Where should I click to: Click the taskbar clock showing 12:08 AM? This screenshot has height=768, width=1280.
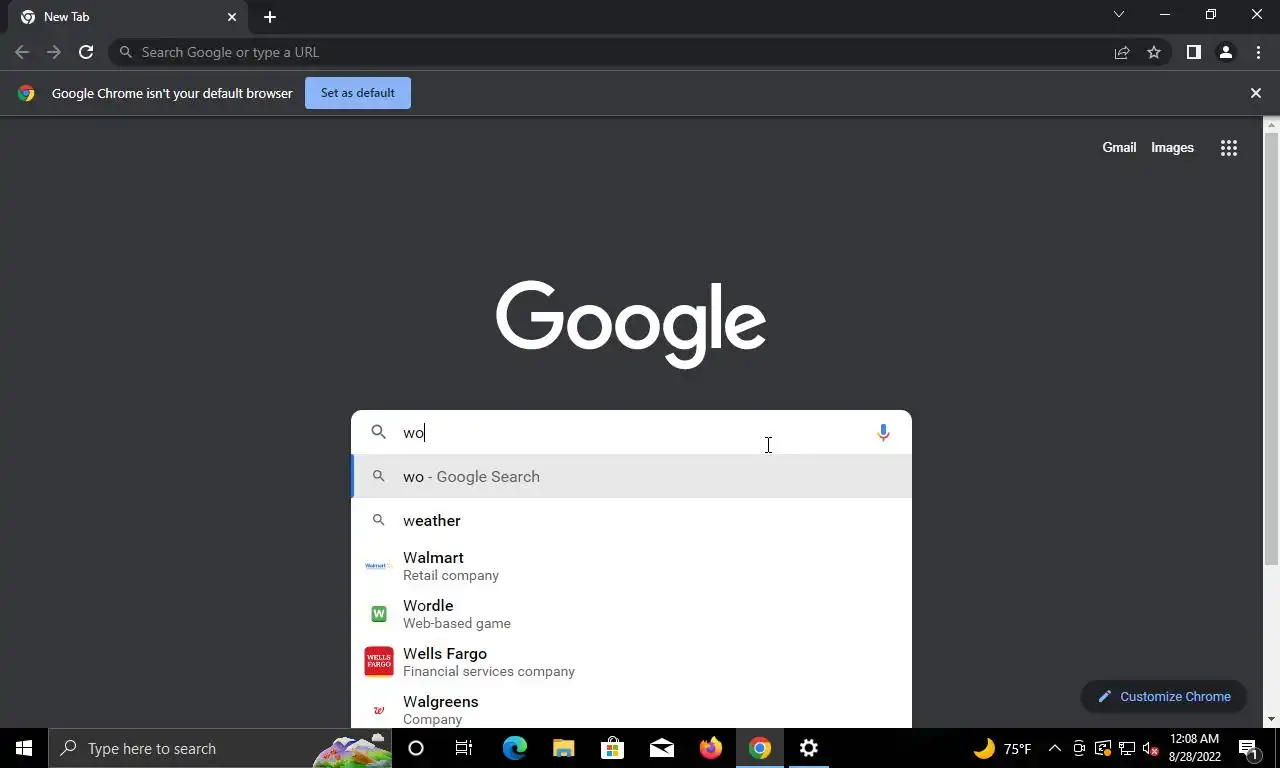[1194, 748]
